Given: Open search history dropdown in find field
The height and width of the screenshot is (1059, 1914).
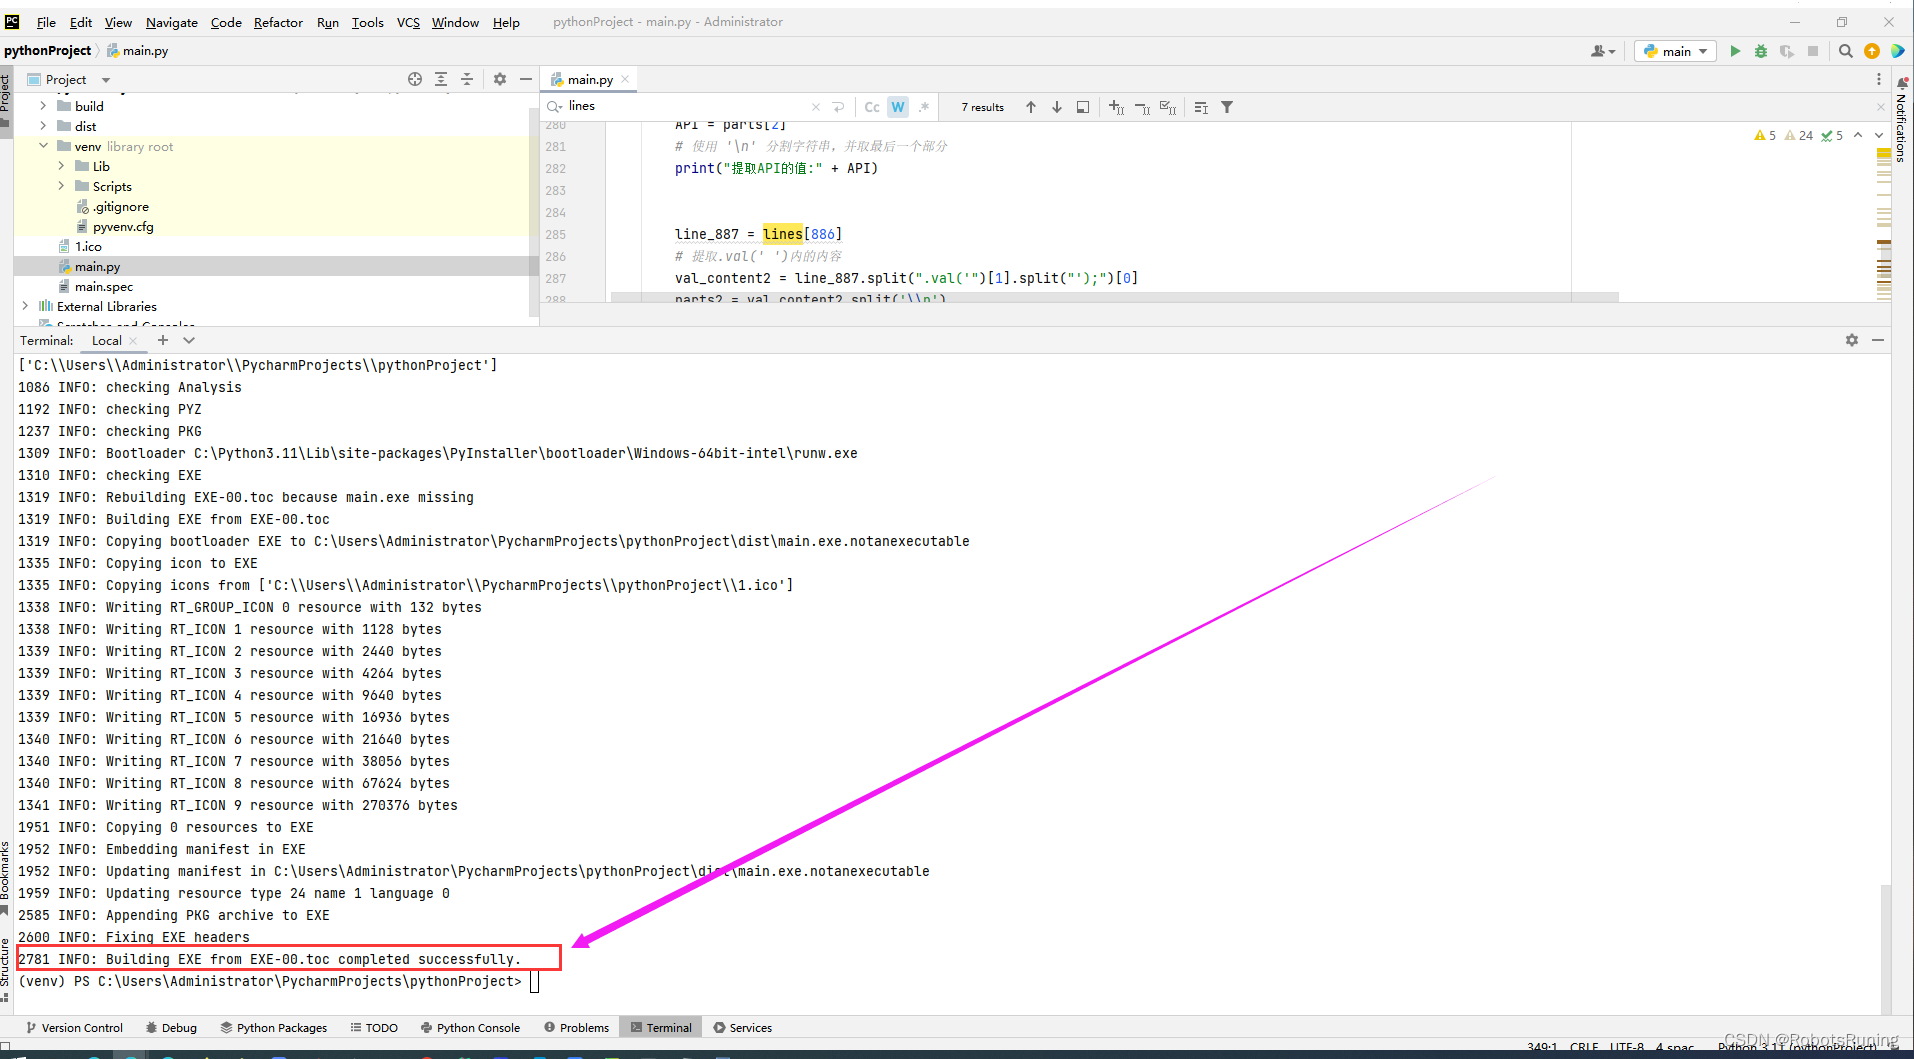Looking at the screenshot, I should [x=555, y=107].
